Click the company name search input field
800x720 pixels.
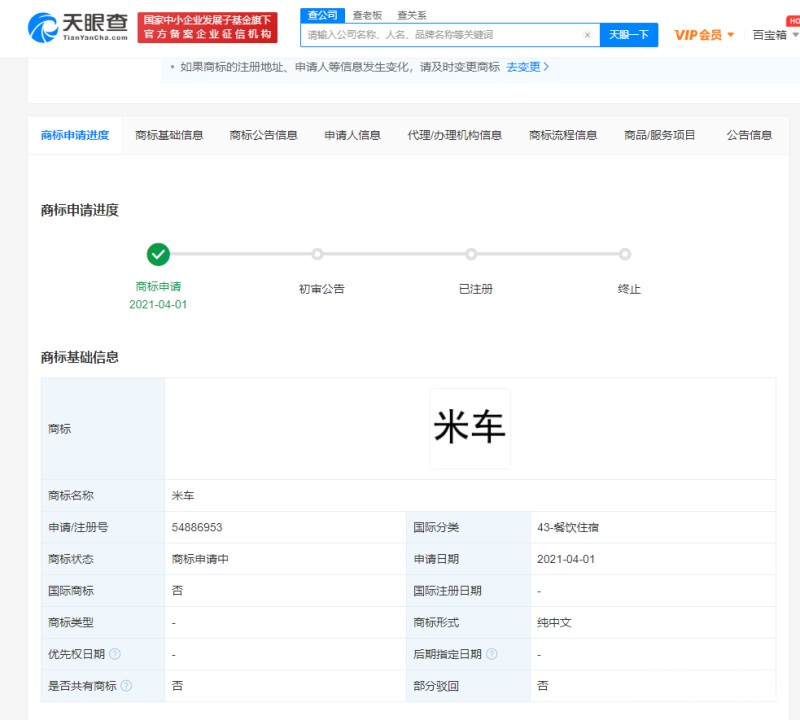440,35
